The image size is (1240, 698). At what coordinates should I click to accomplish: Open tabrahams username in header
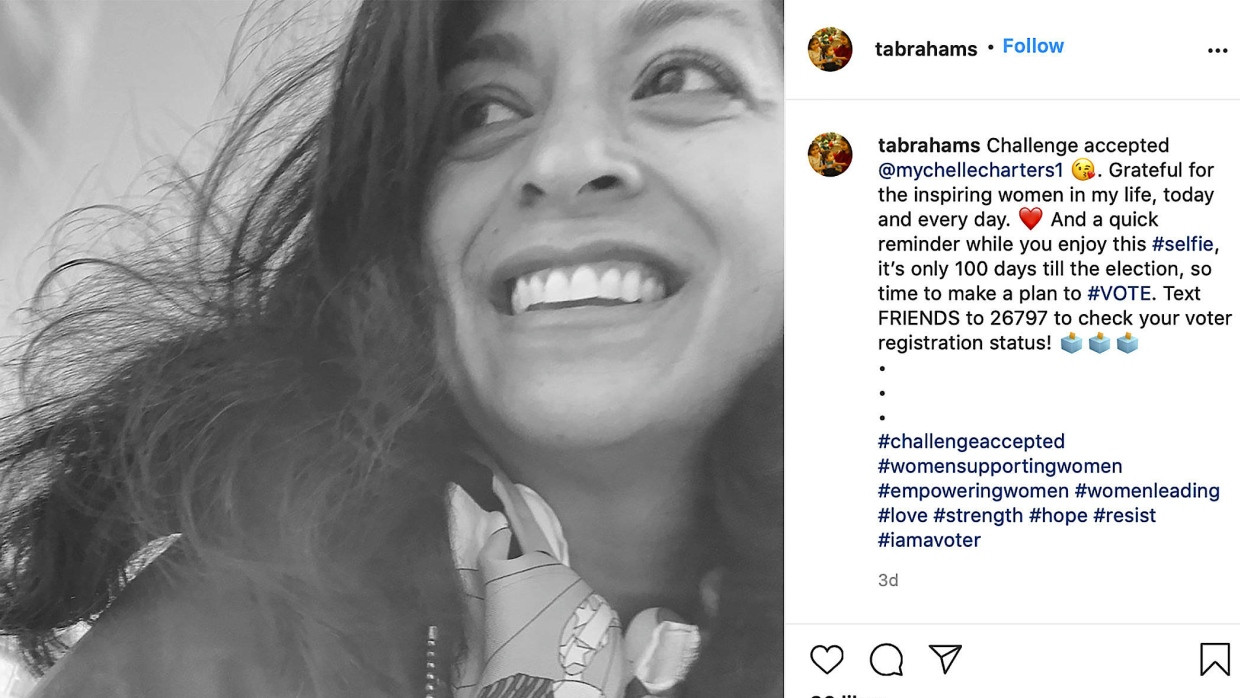[926, 49]
